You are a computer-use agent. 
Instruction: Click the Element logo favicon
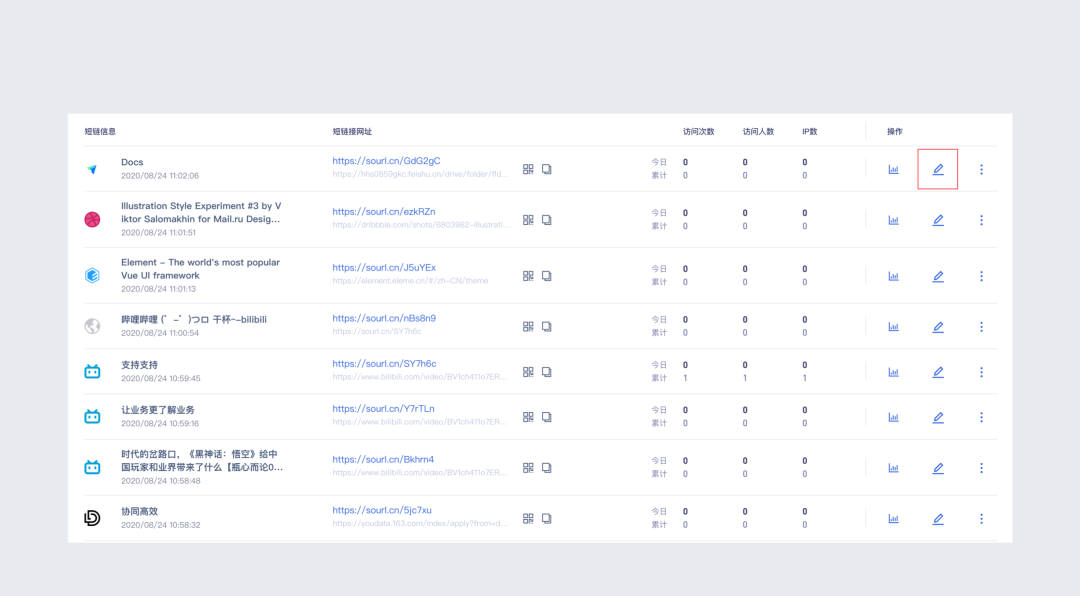click(x=92, y=276)
